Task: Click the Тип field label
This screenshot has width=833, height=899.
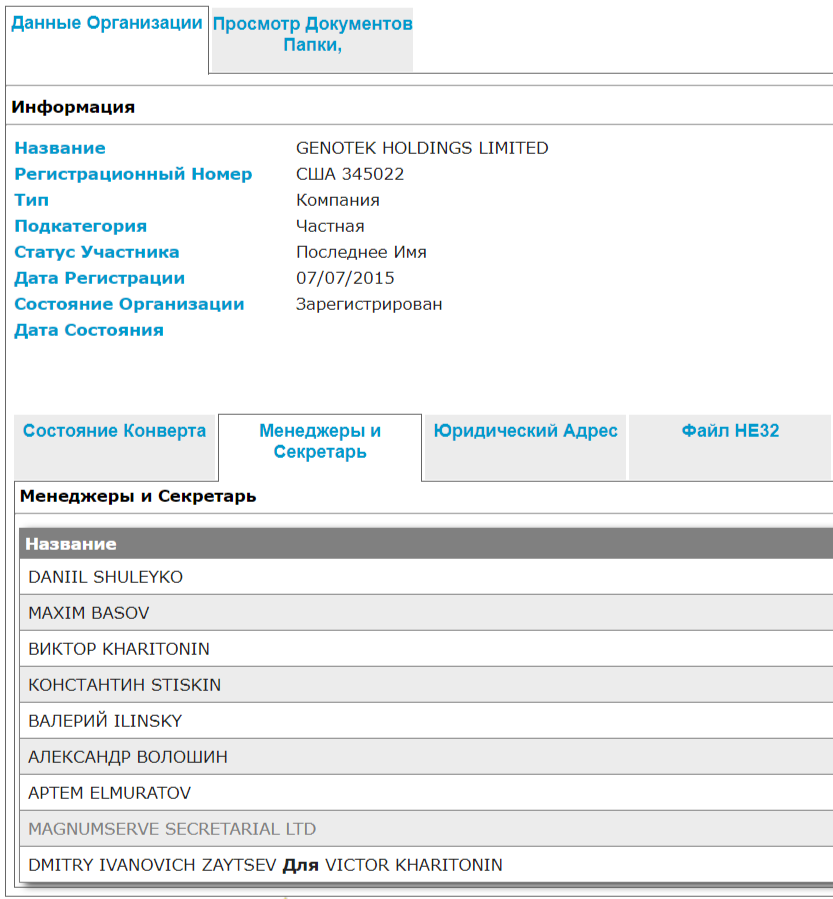Action: 32,200
